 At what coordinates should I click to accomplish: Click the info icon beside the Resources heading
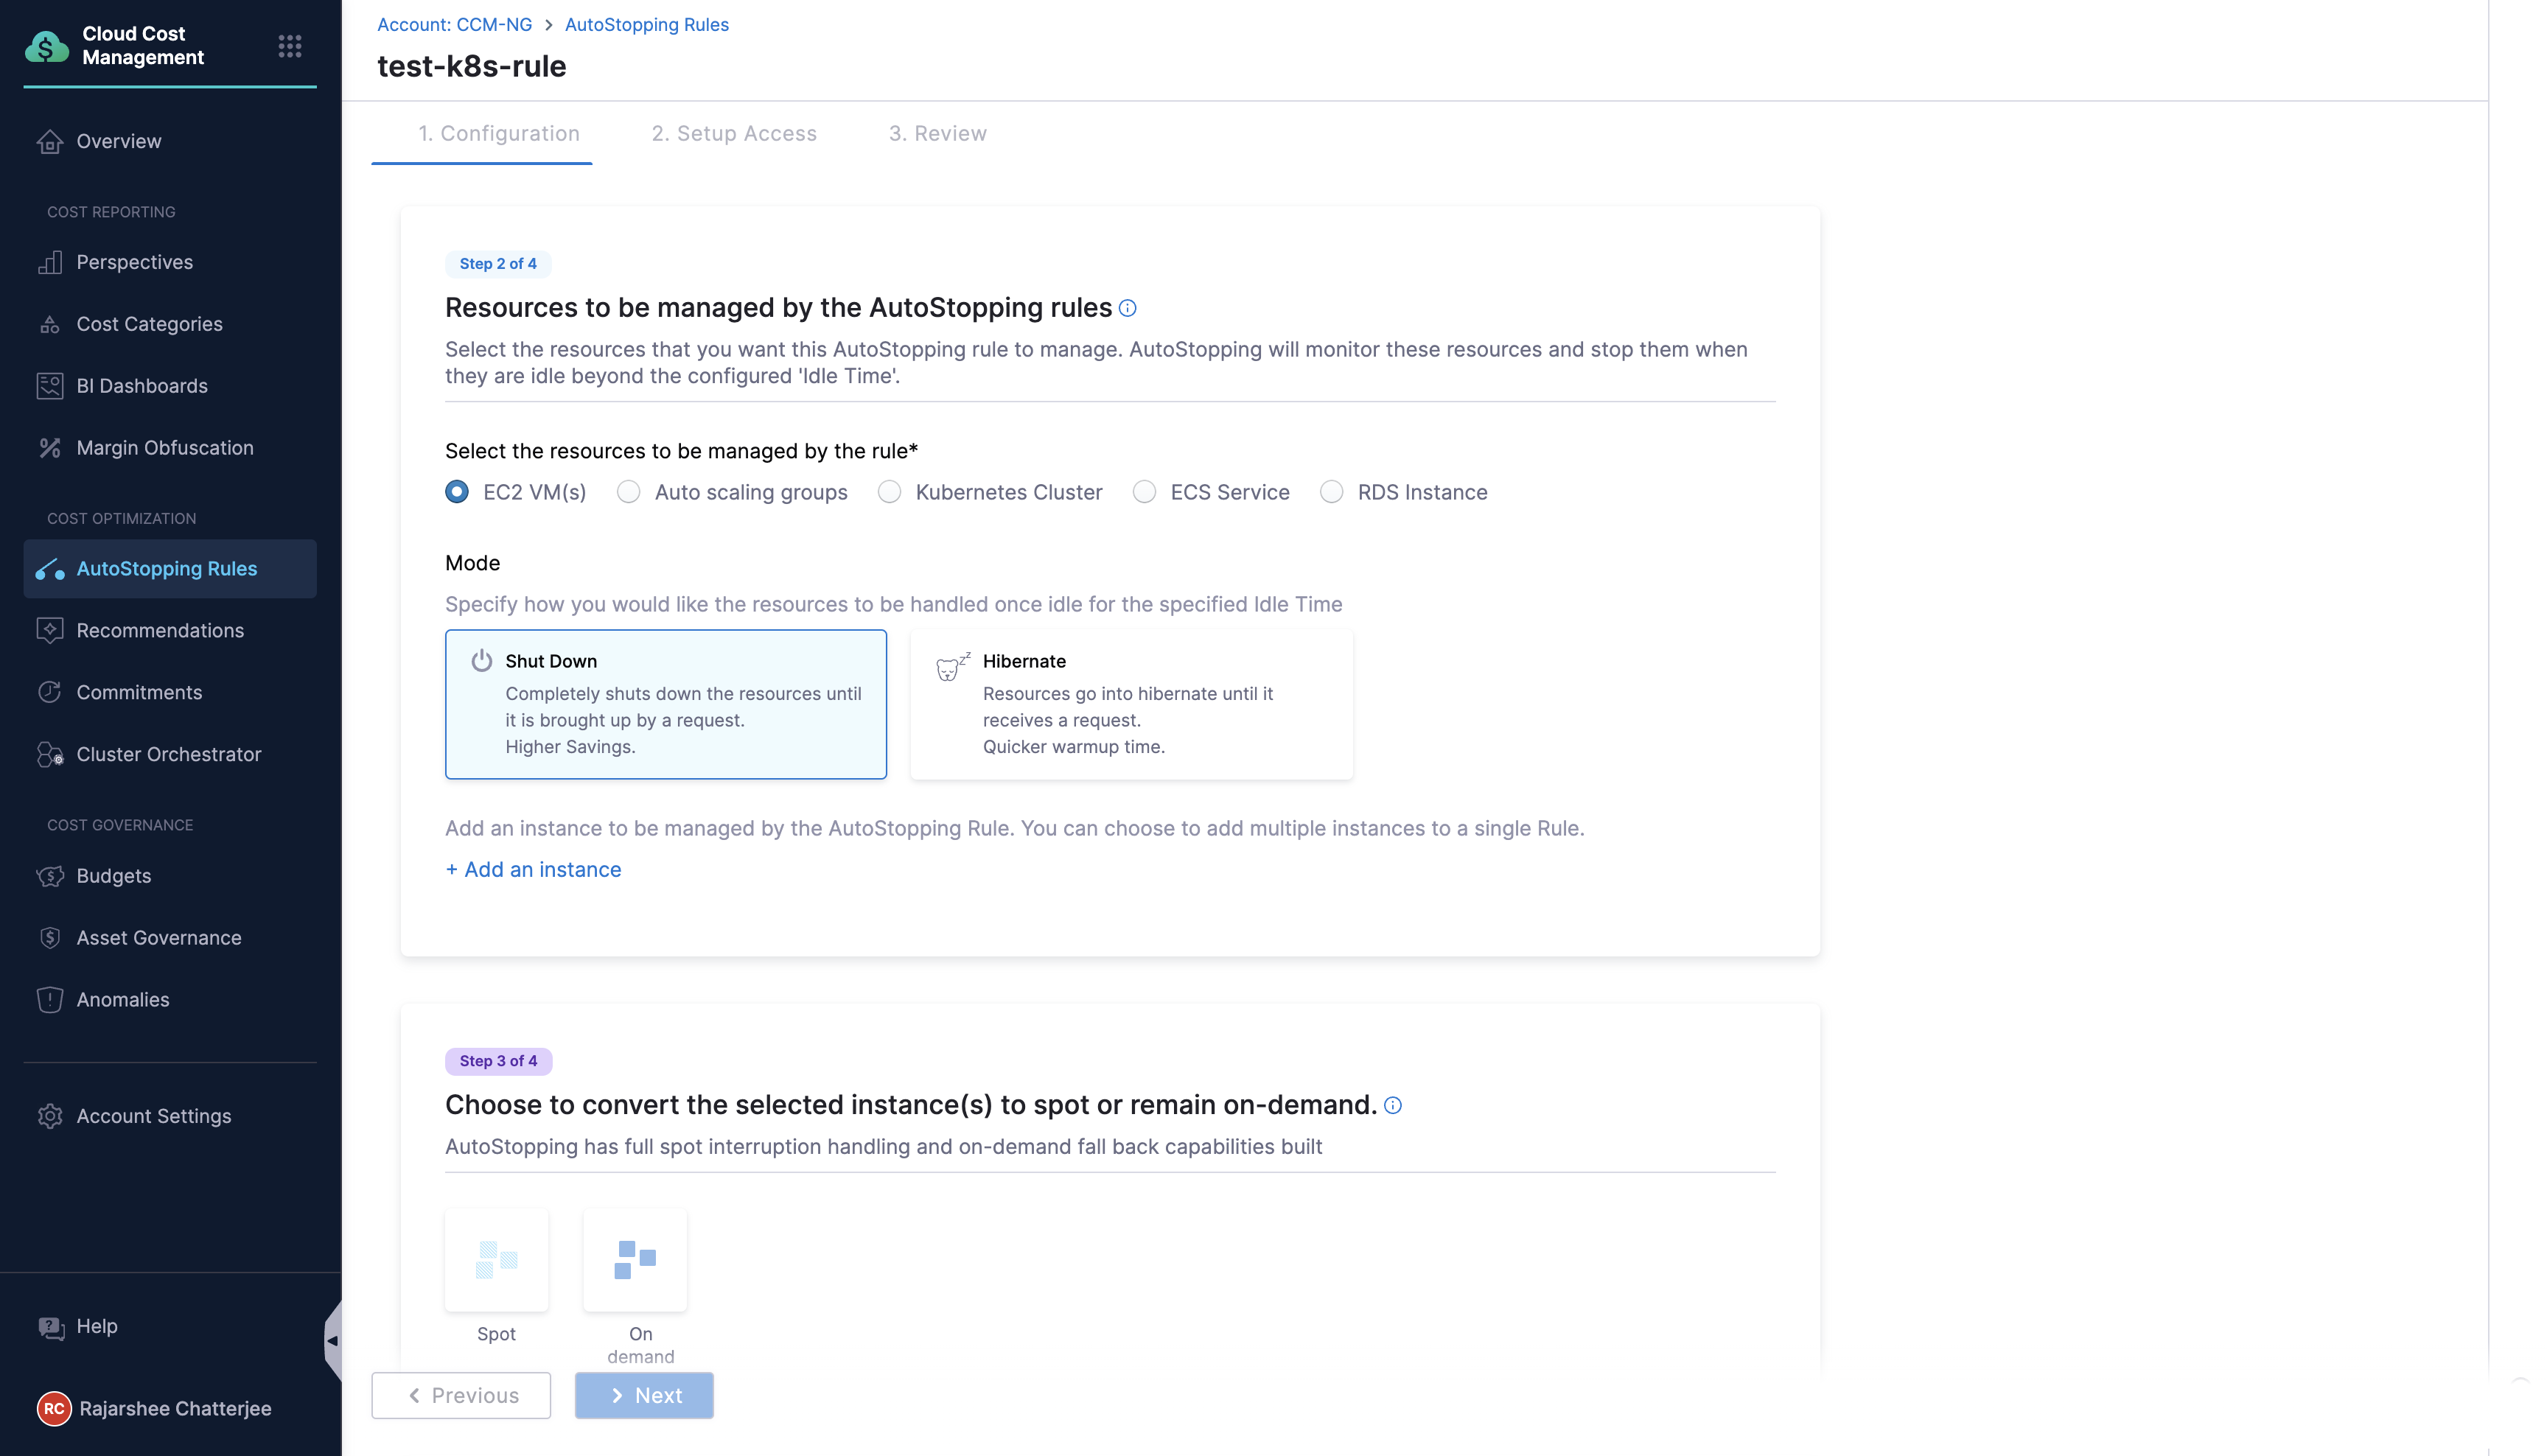click(x=1127, y=308)
